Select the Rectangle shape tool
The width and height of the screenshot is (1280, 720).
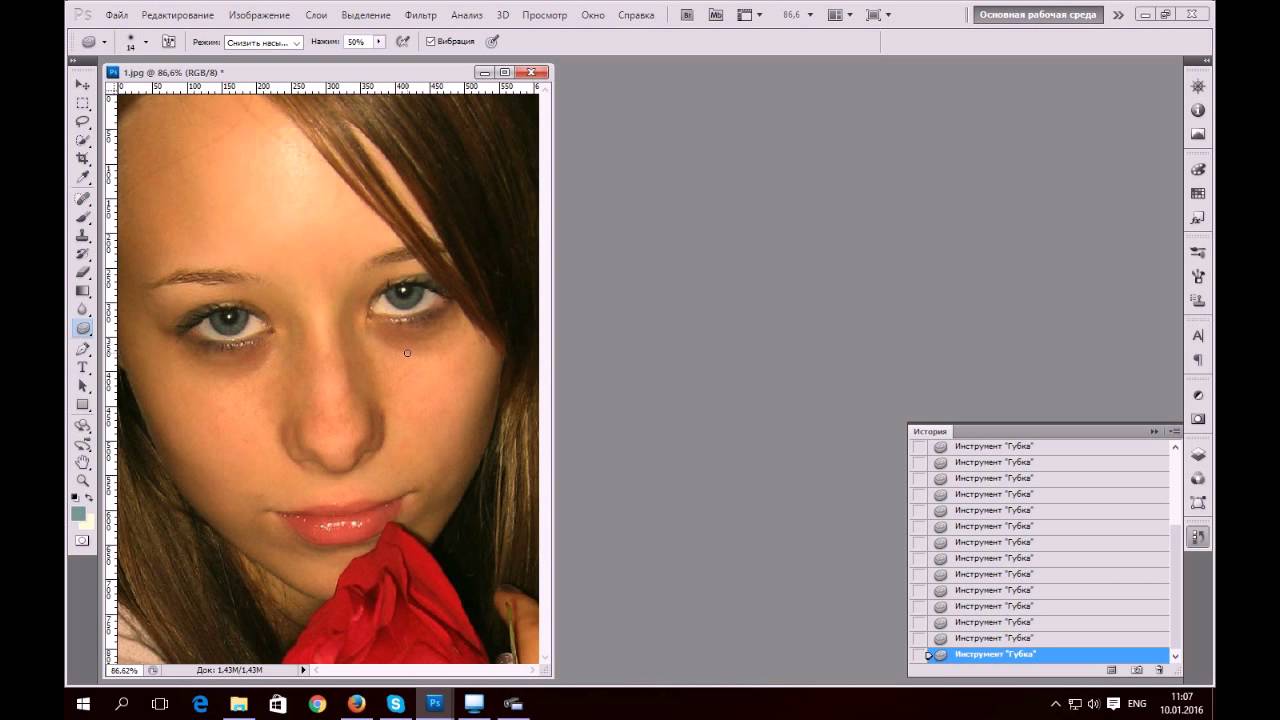(83, 405)
